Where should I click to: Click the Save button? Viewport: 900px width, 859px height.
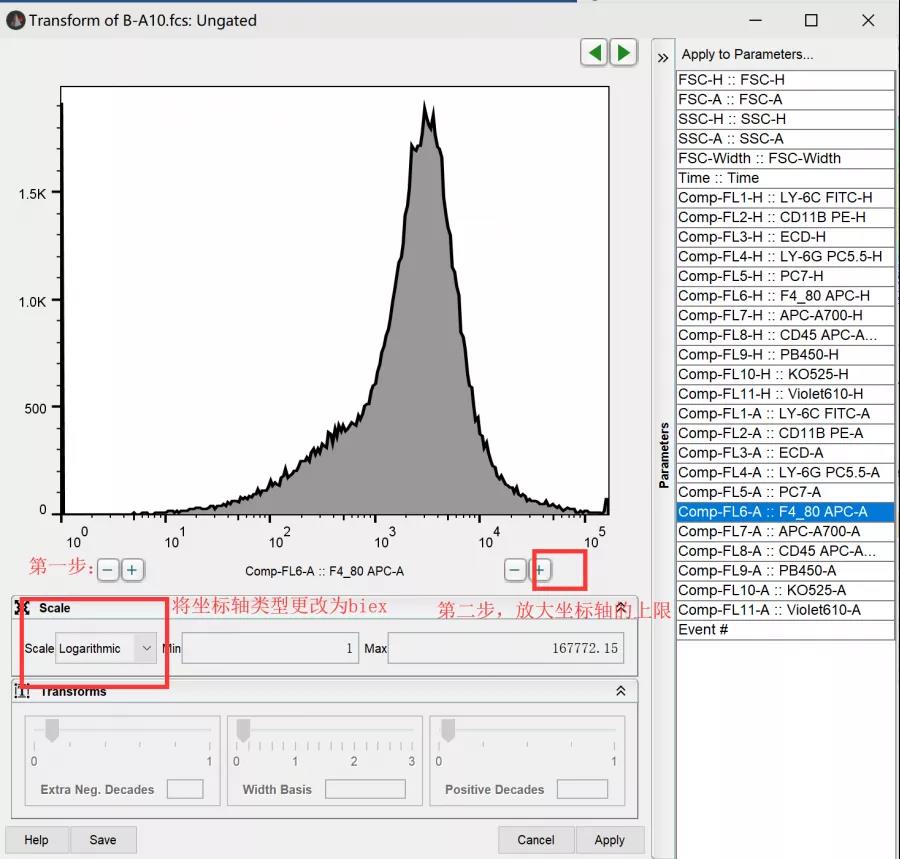(x=102, y=840)
